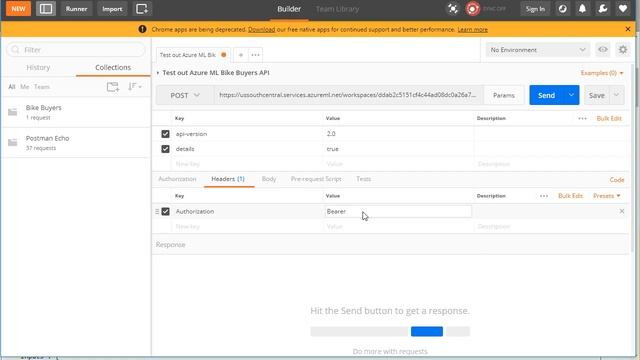Uncheck the api-version parameter
The image size is (640, 360).
point(165,134)
